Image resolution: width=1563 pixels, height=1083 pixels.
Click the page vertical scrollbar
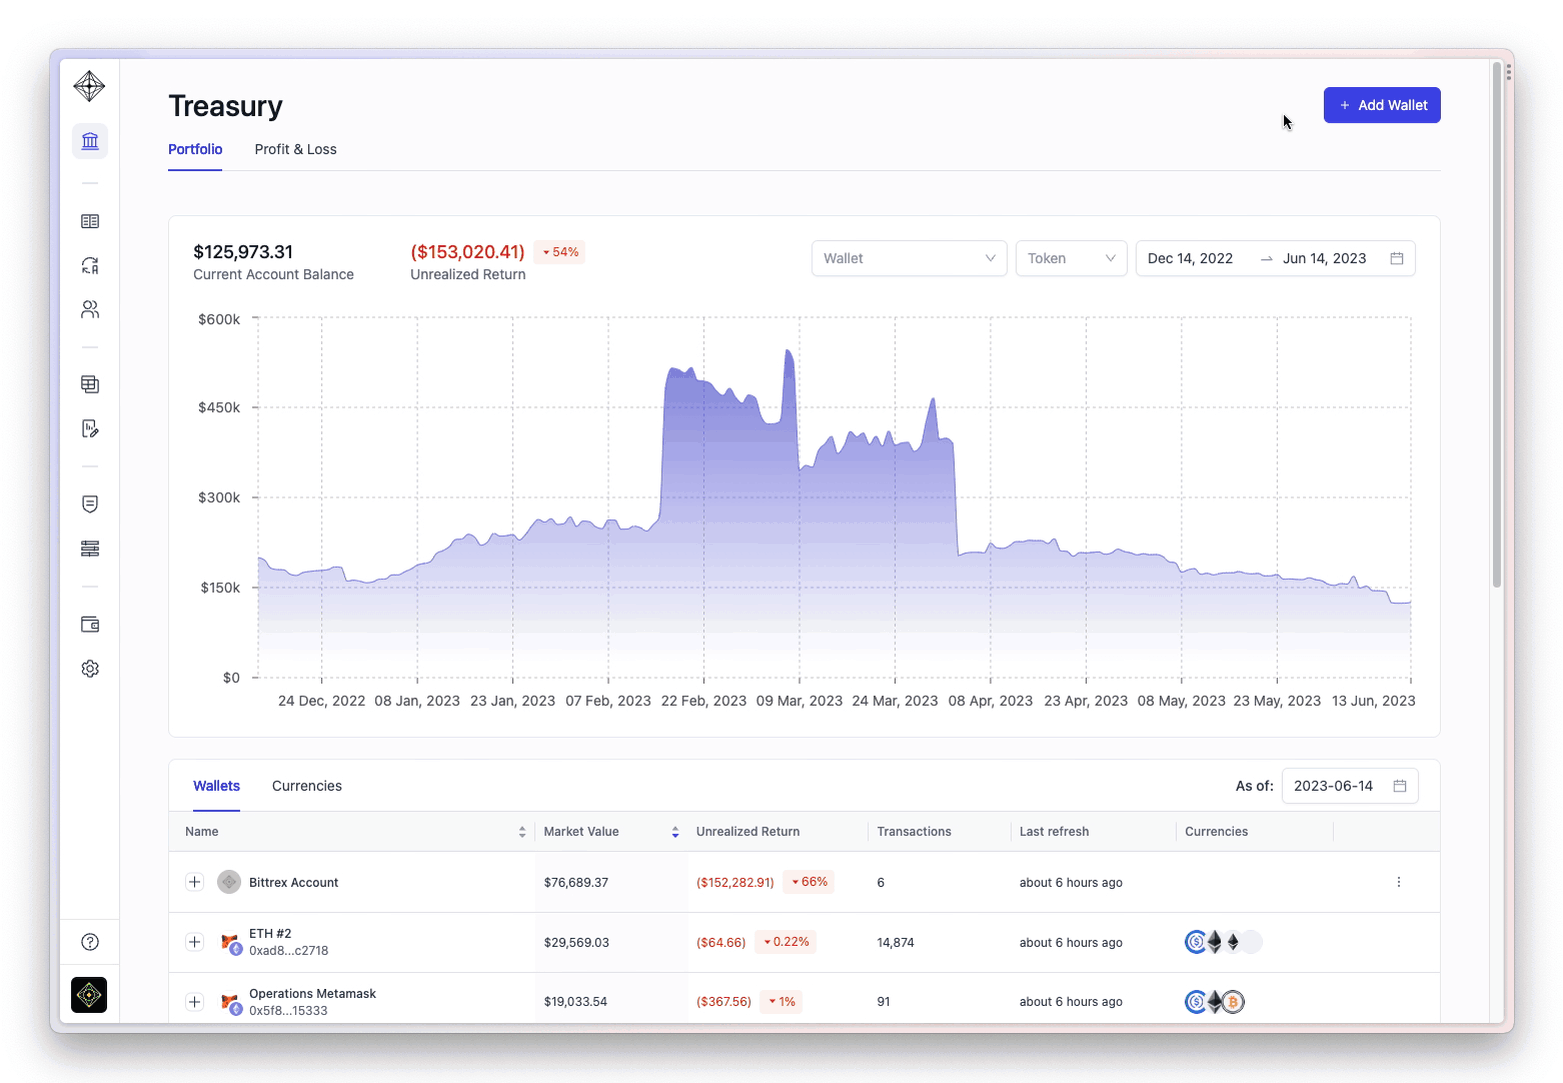point(1496,330)
